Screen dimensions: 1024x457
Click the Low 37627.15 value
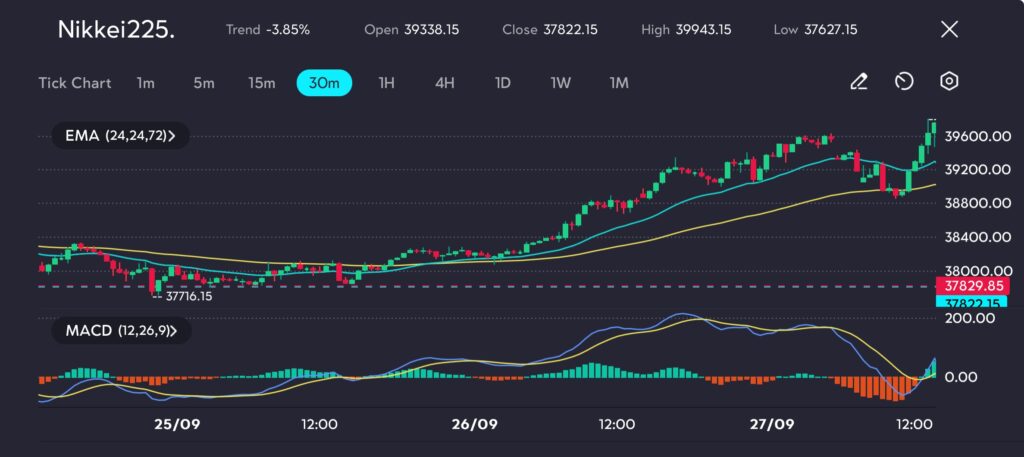816,30
